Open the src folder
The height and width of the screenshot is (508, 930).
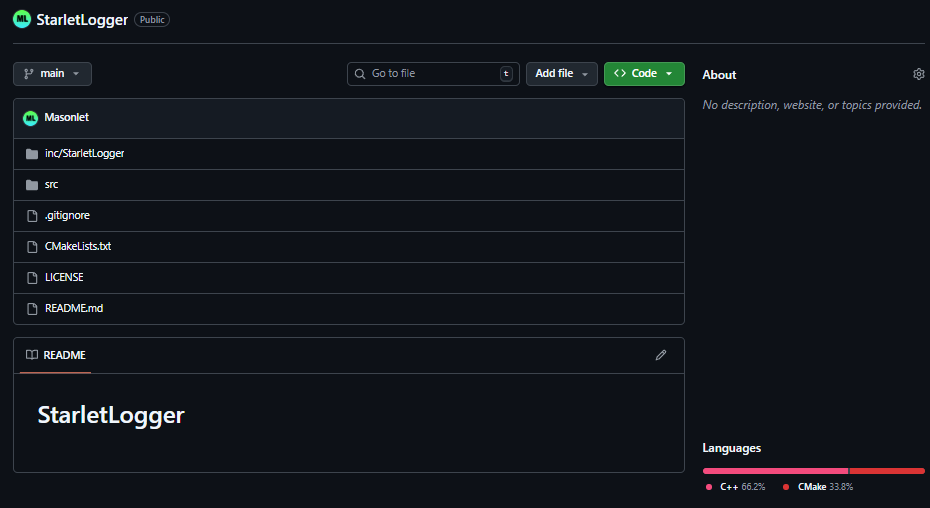(52, 185)
